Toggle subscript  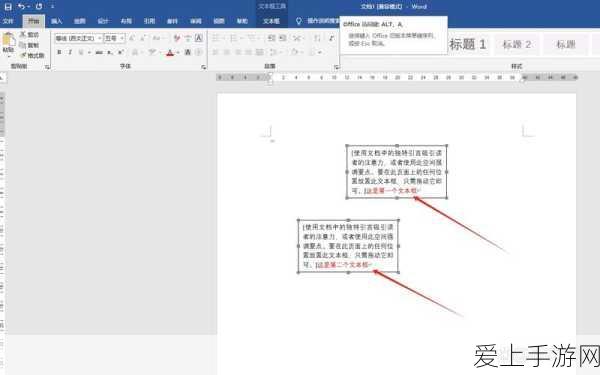(110, 52)
